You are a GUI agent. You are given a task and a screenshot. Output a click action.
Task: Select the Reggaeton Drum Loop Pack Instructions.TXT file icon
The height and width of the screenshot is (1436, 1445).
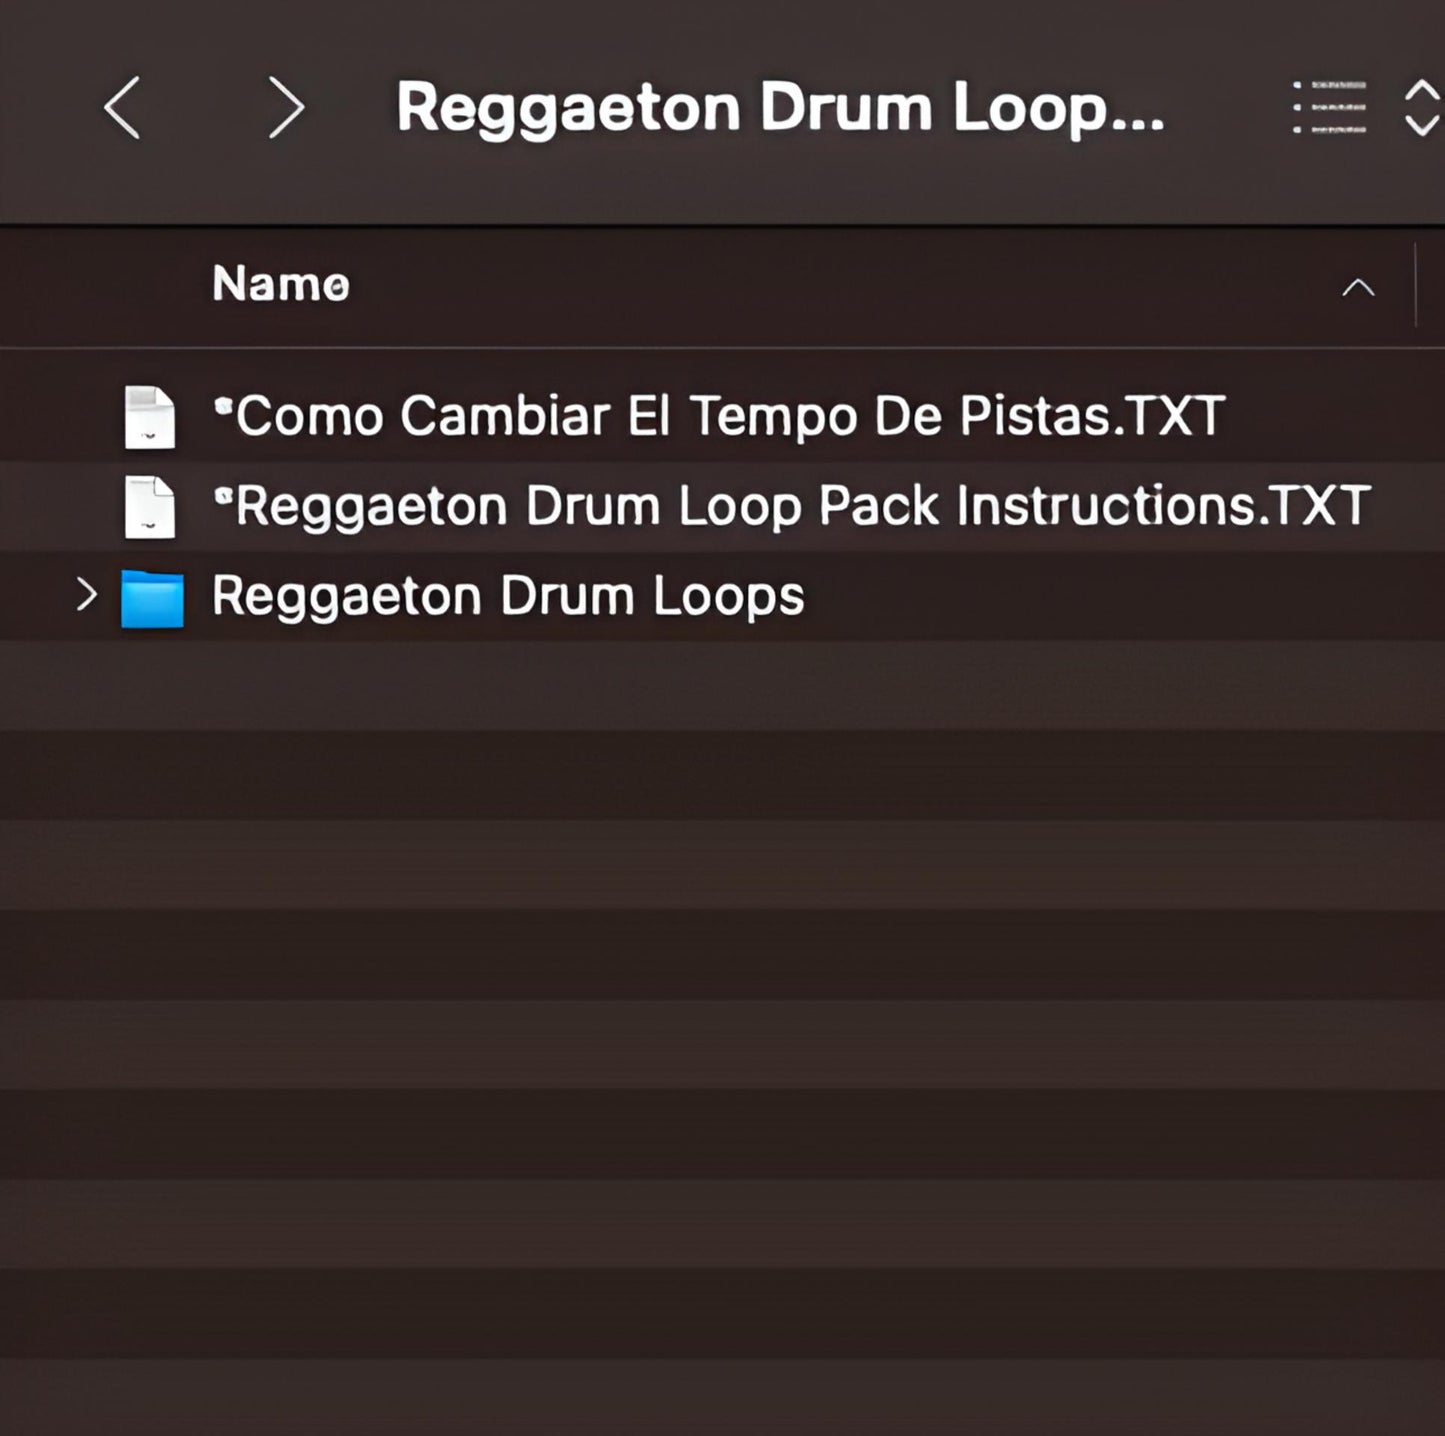point(150,507)
